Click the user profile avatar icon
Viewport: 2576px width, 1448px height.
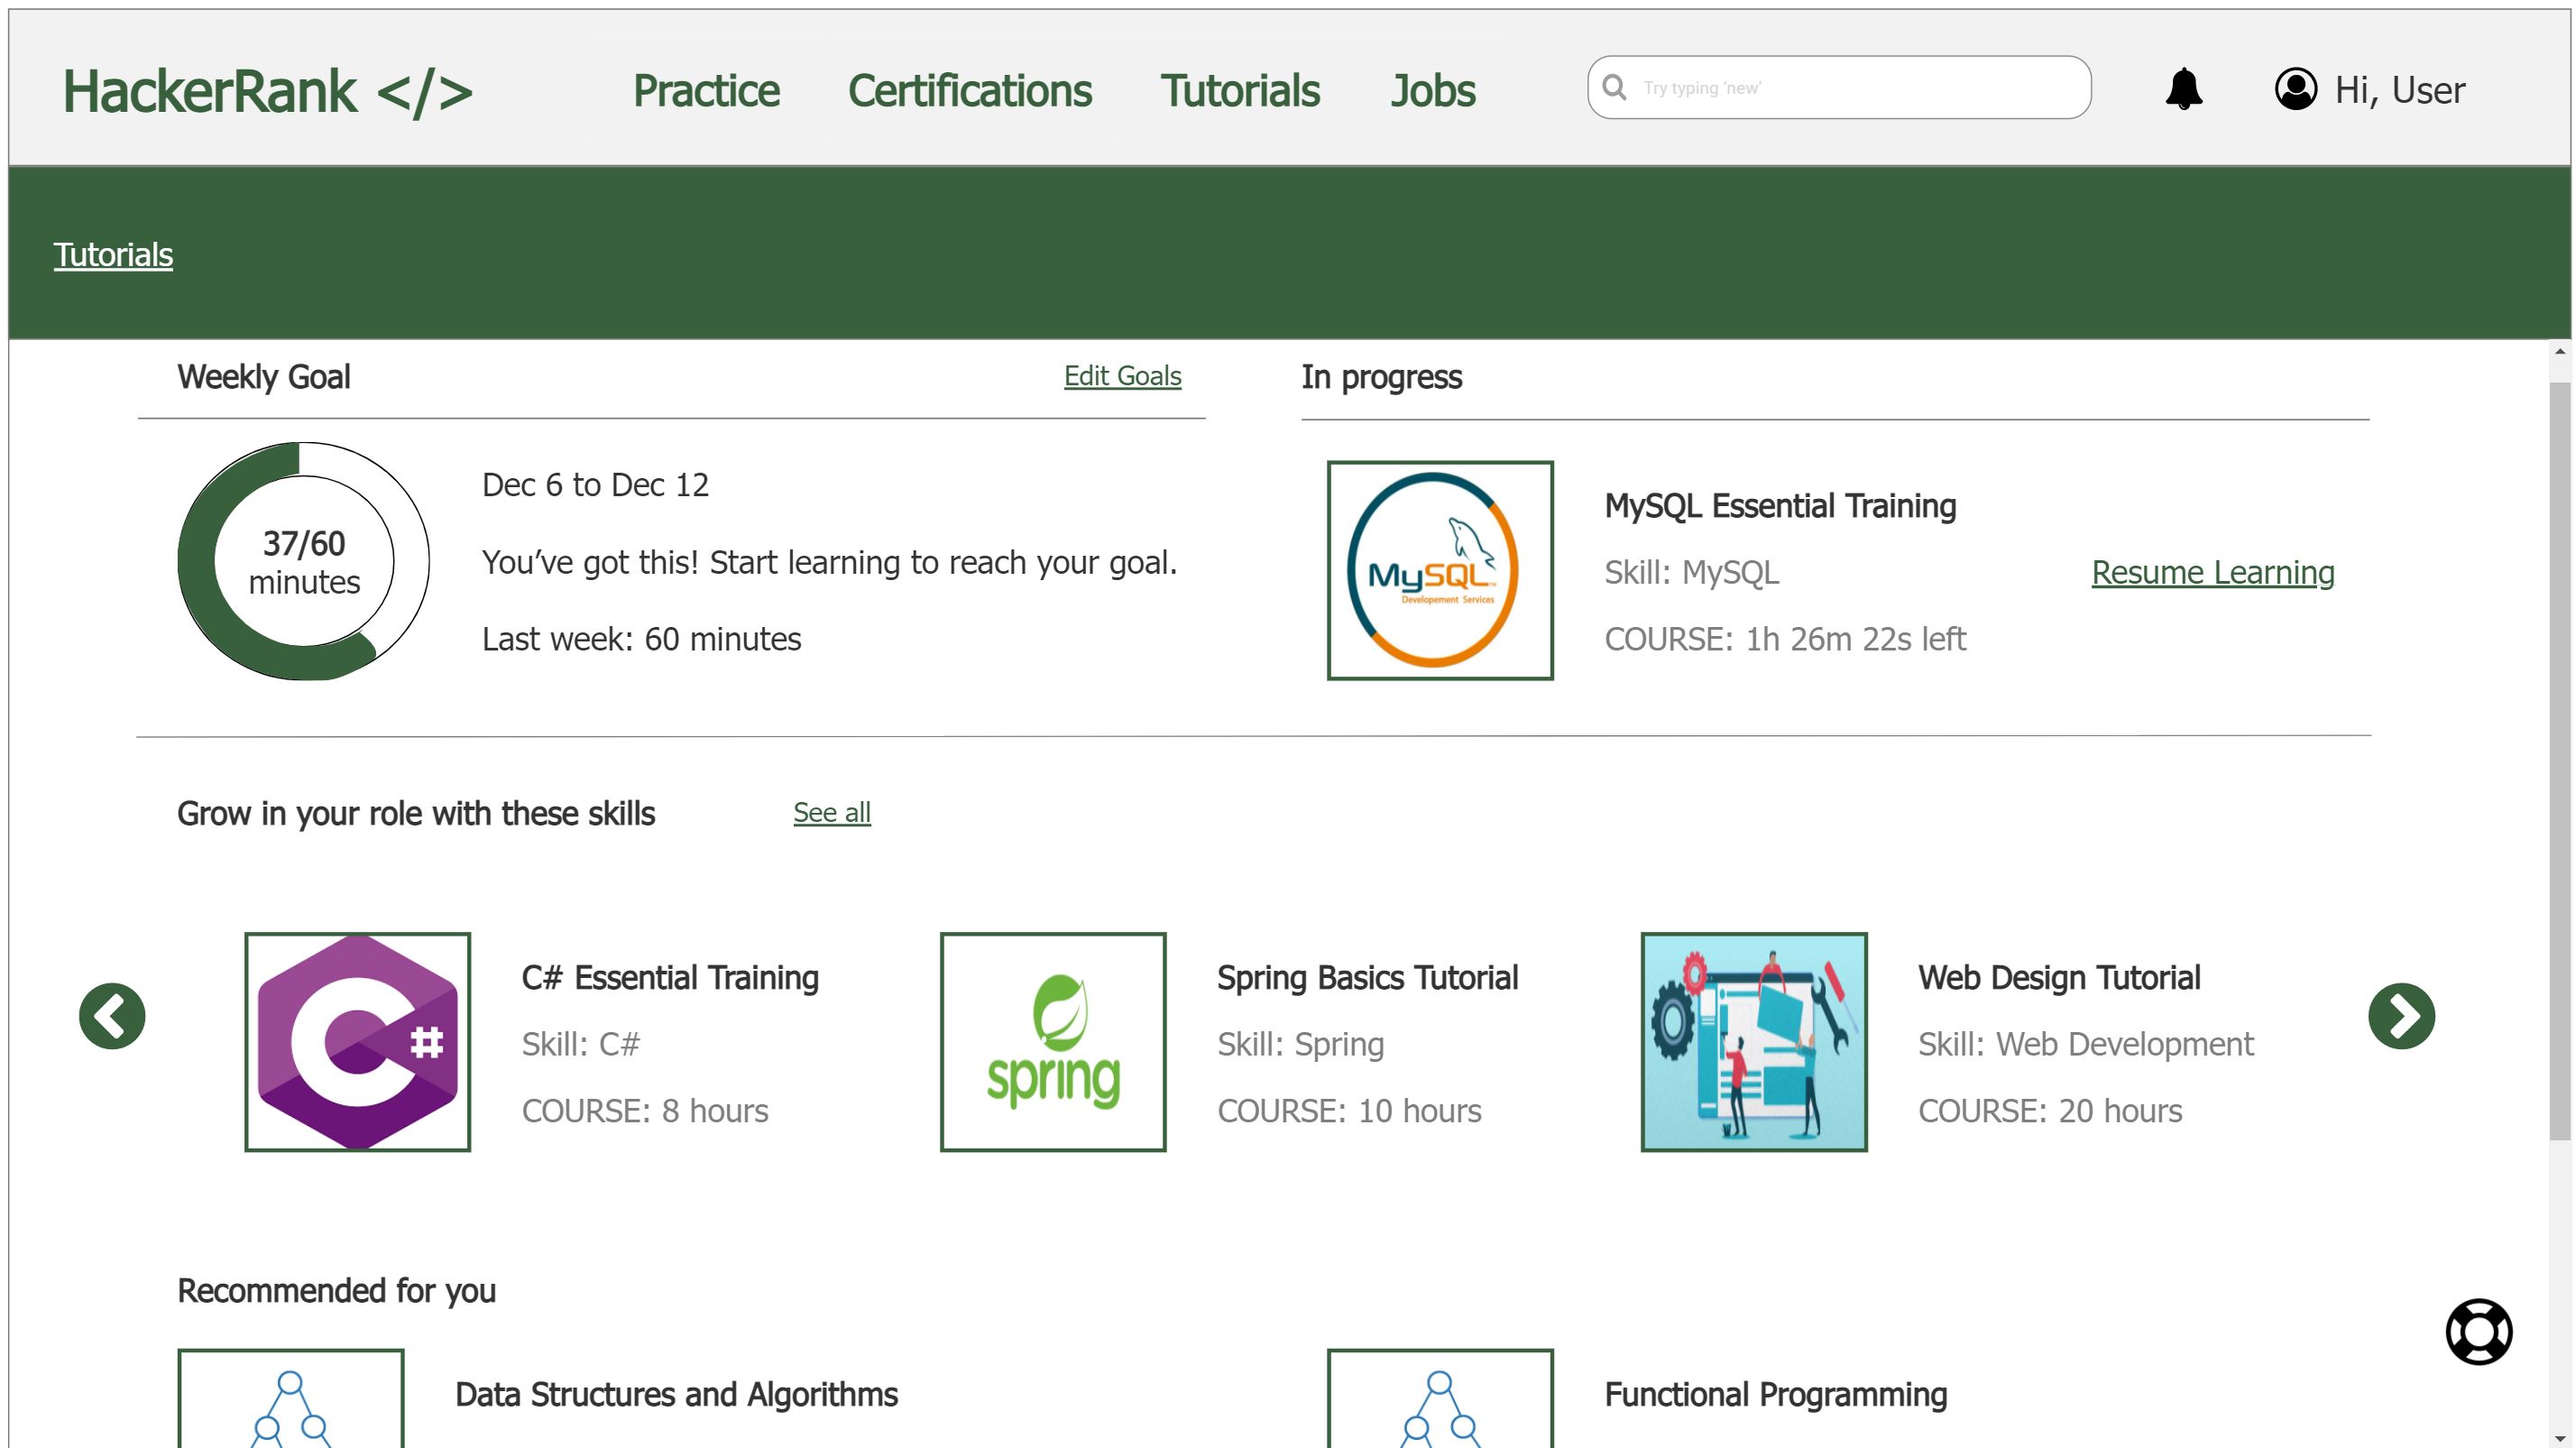pyautogui.click(x=2295, y=89)
